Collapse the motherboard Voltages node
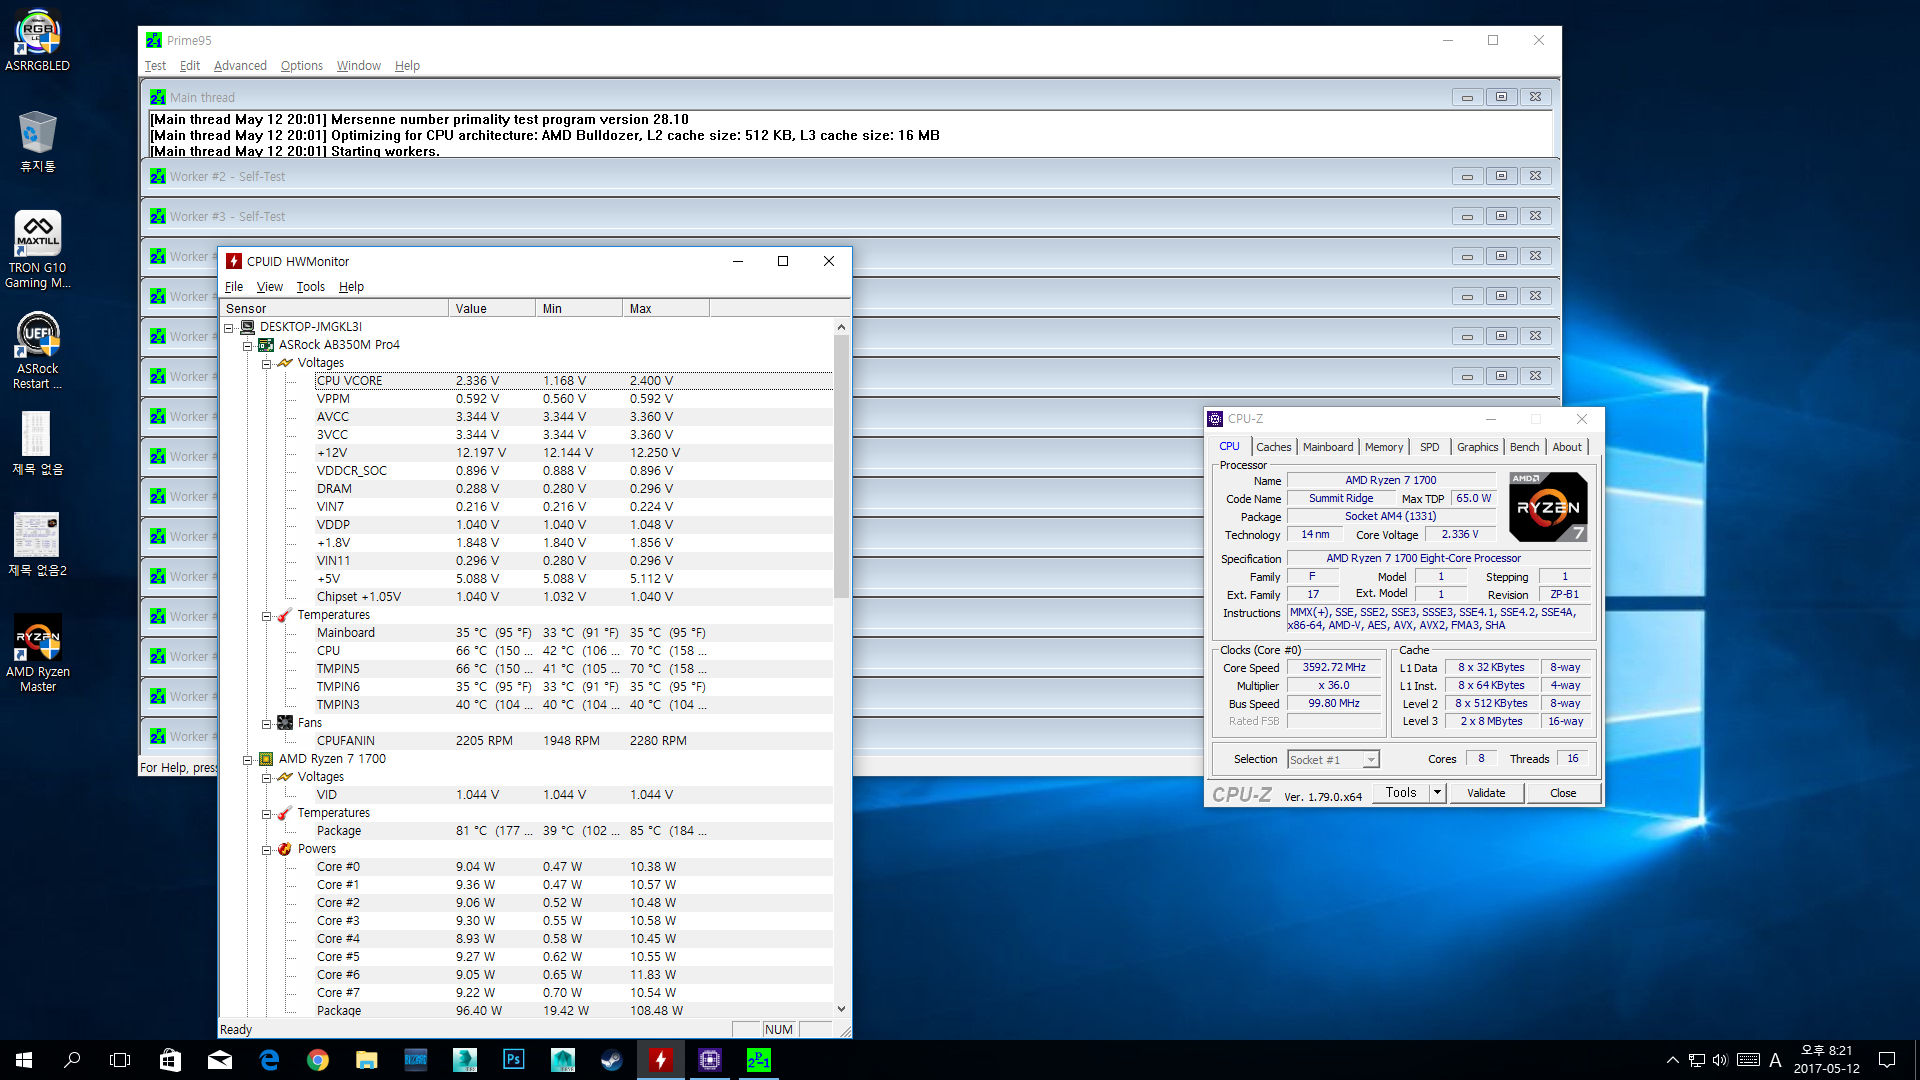 pyautogui.click(x=267, y=363)
